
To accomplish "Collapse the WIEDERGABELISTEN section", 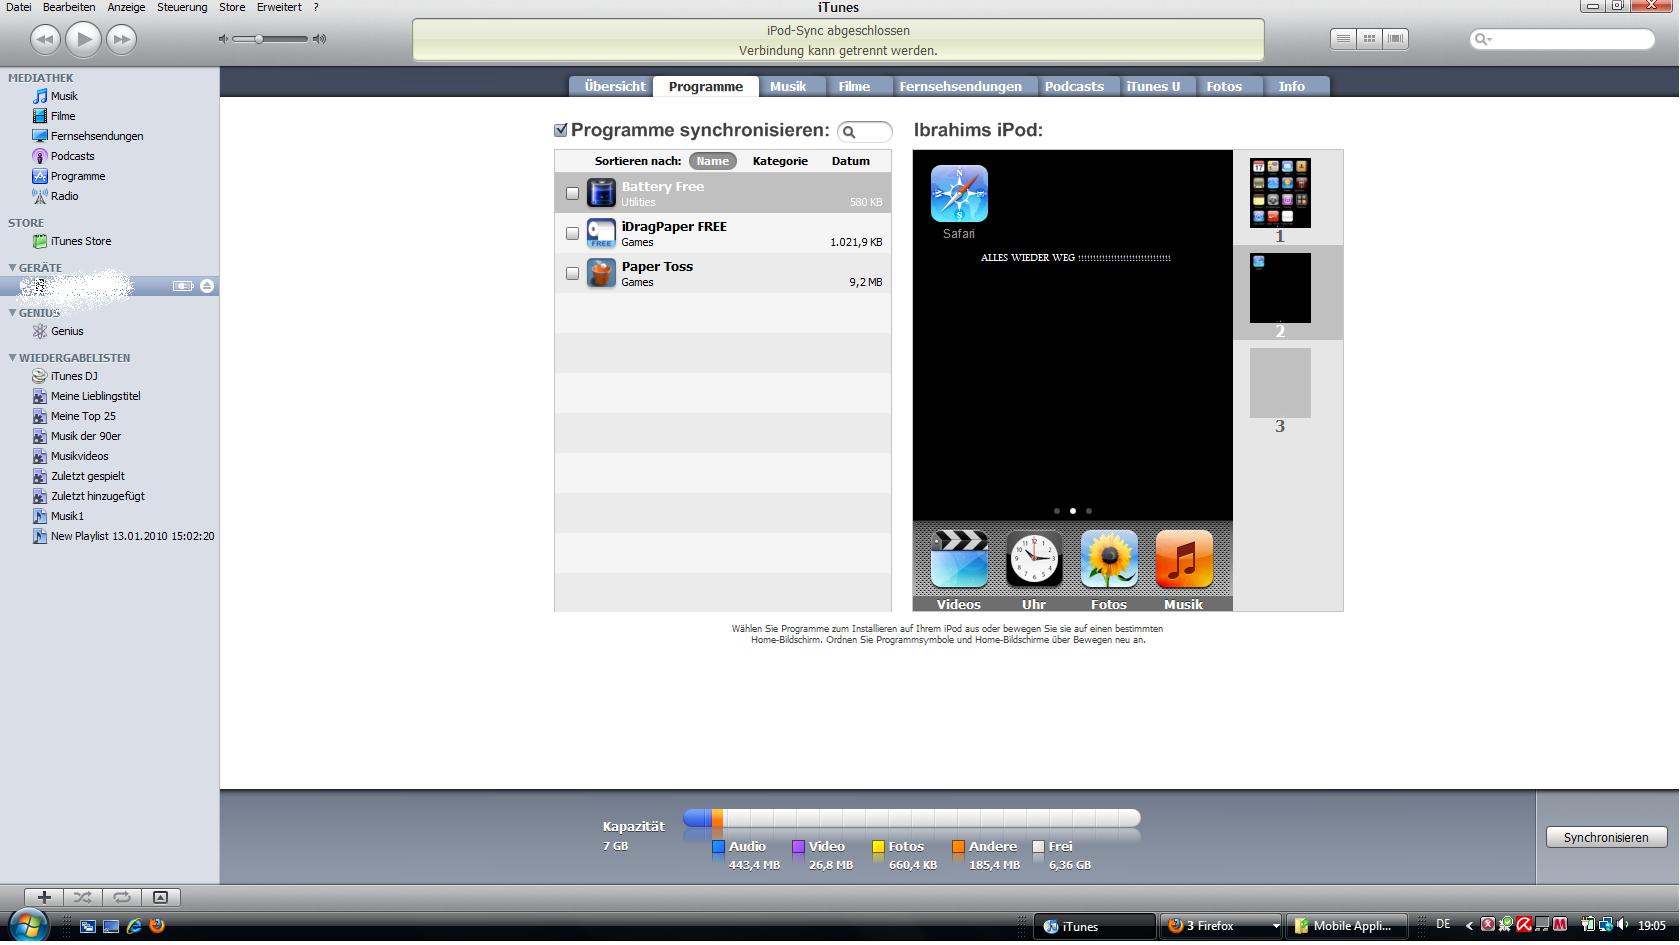I will click(x=12, y=358).
